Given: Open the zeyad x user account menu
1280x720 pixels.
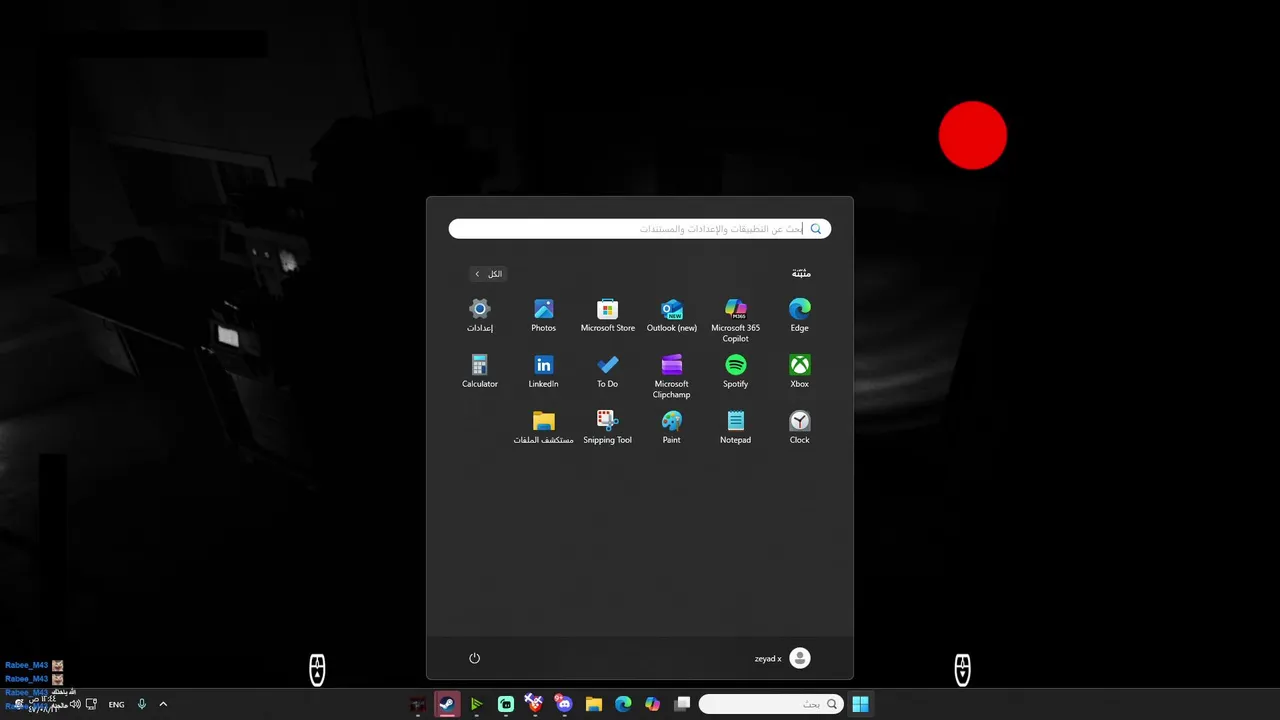Looking at the screenshot, I should [x=783, y=658].
